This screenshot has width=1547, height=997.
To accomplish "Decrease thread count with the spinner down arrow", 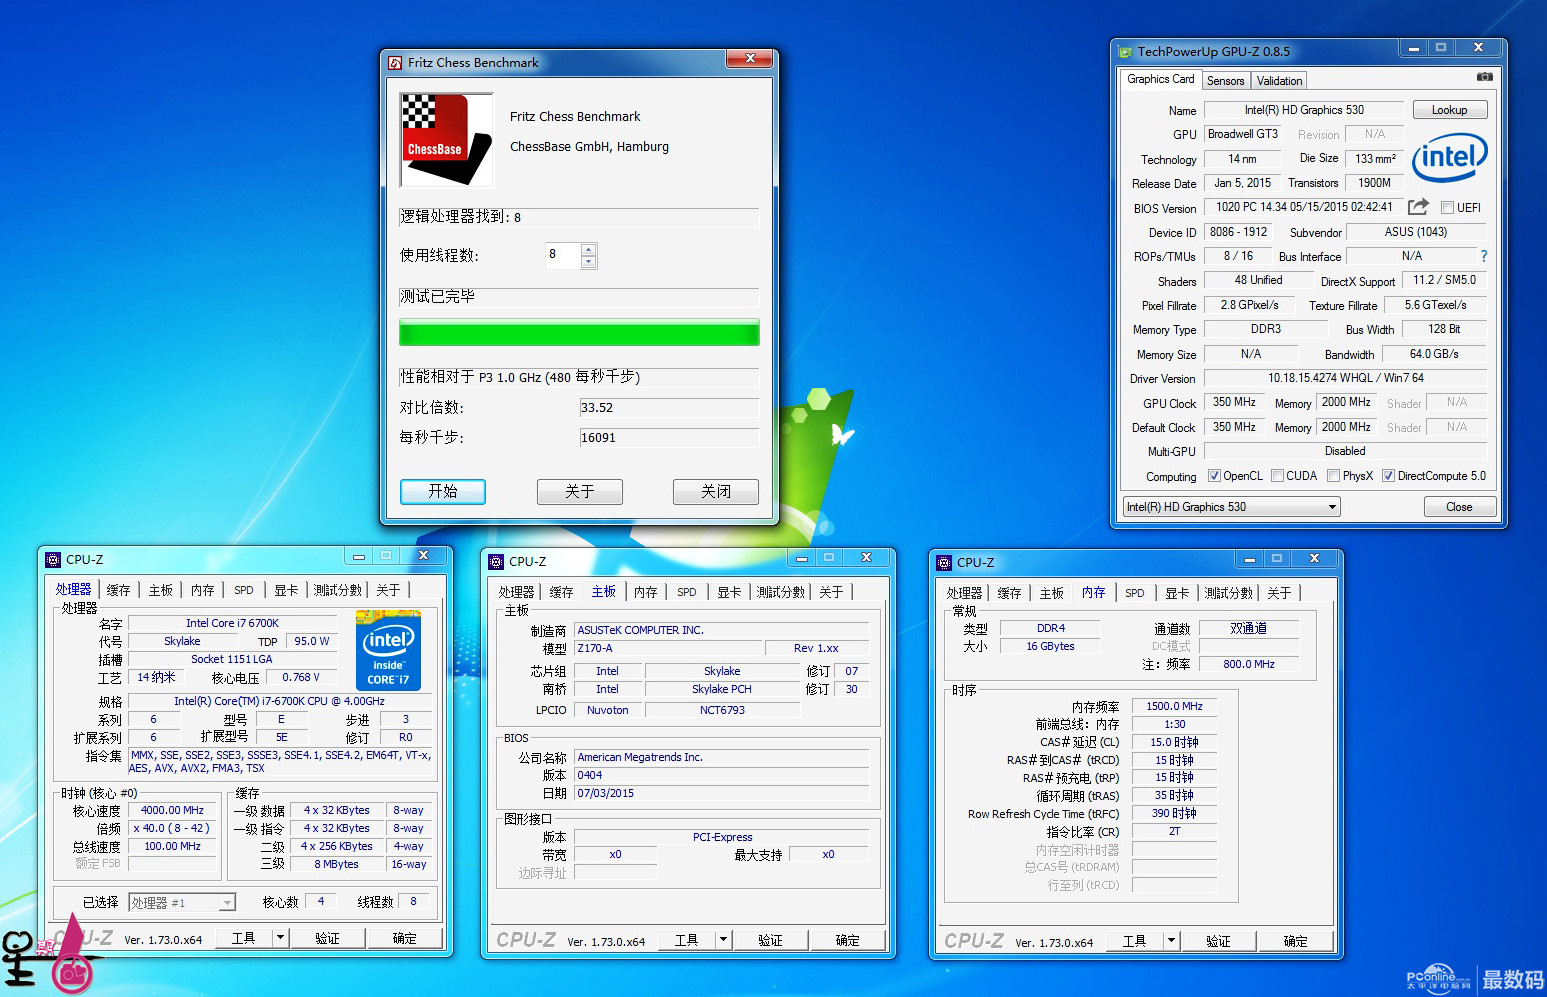I will point(588,262).
